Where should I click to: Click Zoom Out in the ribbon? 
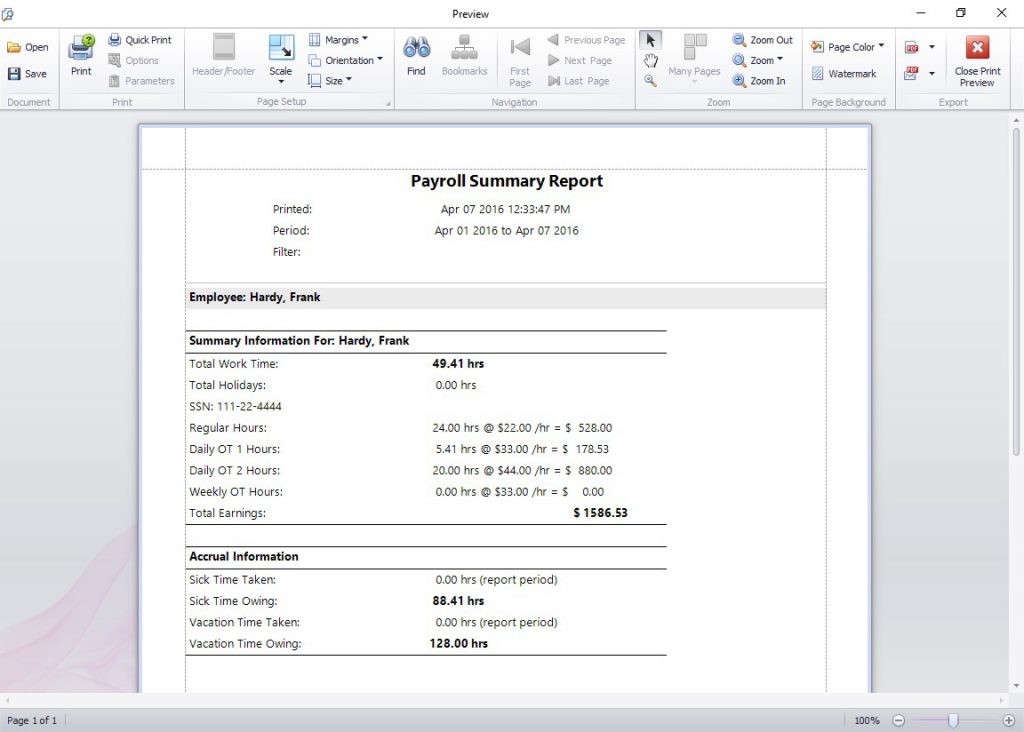(762, 40)
